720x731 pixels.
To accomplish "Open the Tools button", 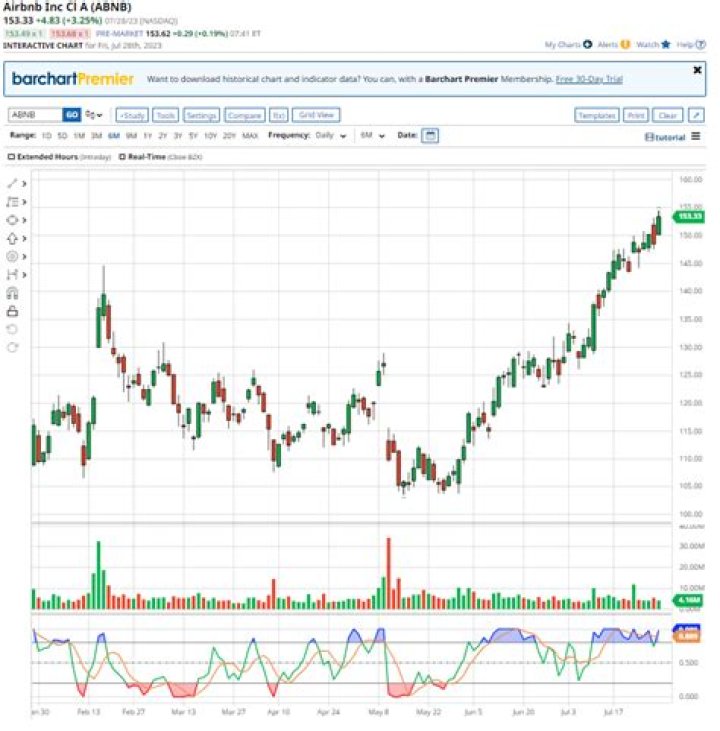I will tap(166, 115).
